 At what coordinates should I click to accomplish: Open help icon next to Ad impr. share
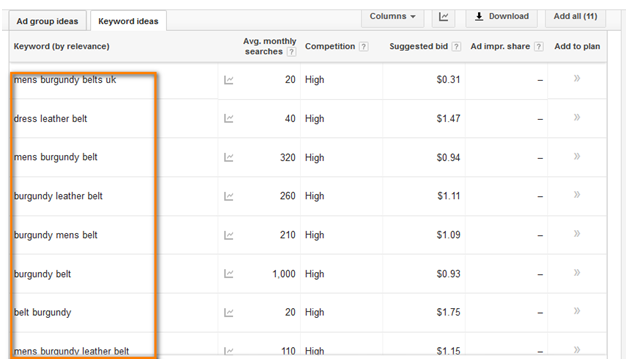click(x=539, y=46)
